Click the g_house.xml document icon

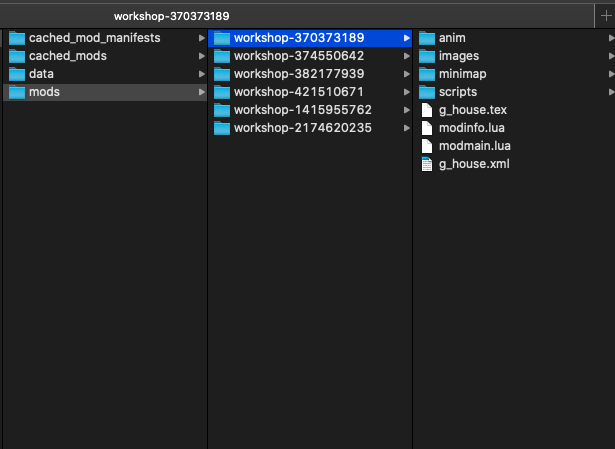tap(427, 164)
